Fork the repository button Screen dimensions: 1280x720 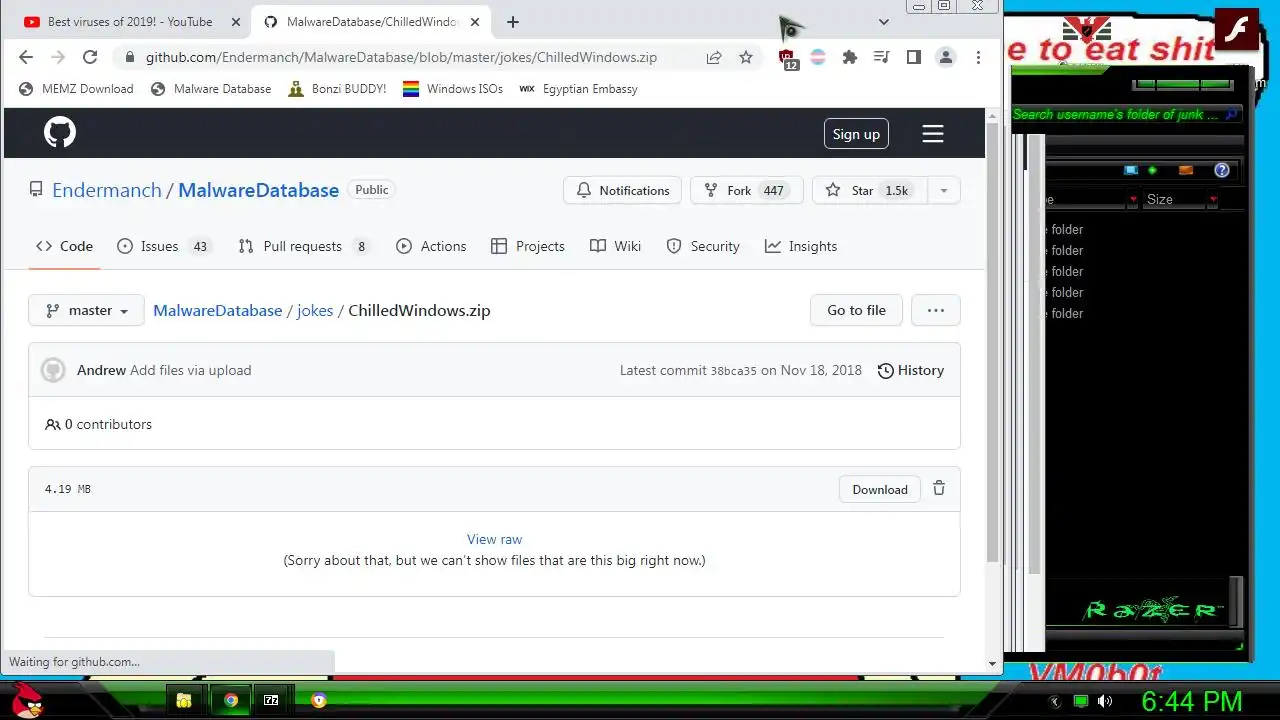(x=747, y=190)
